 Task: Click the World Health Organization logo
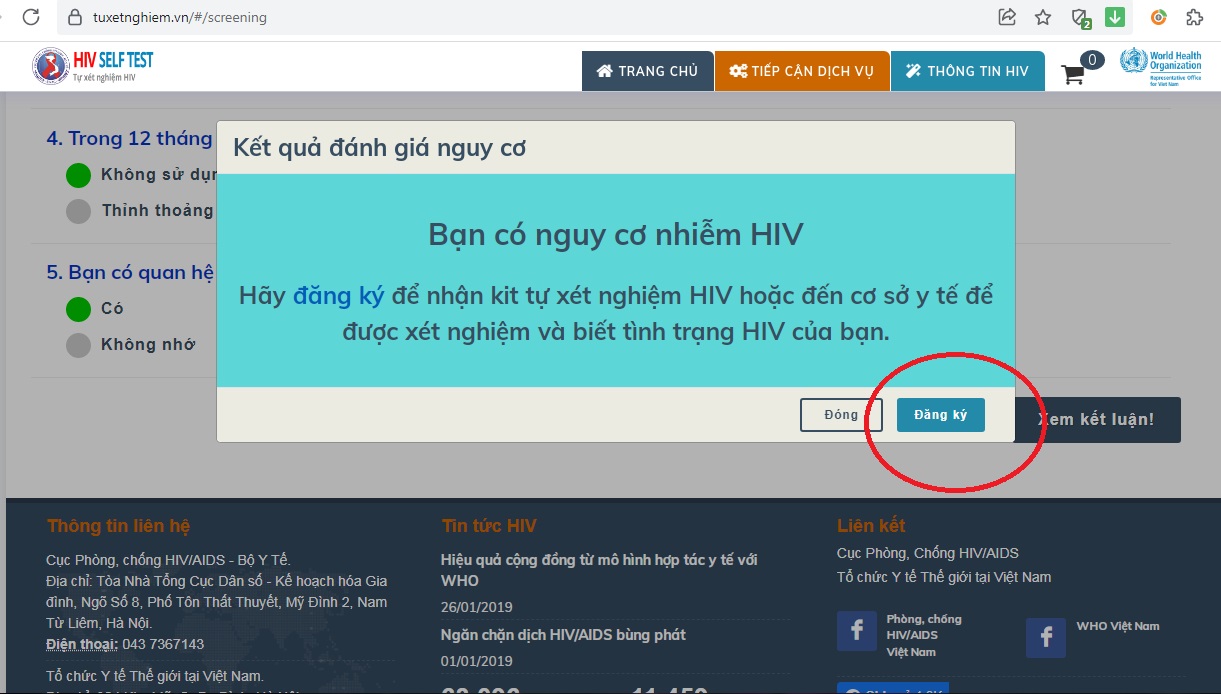coord(1160,67)
